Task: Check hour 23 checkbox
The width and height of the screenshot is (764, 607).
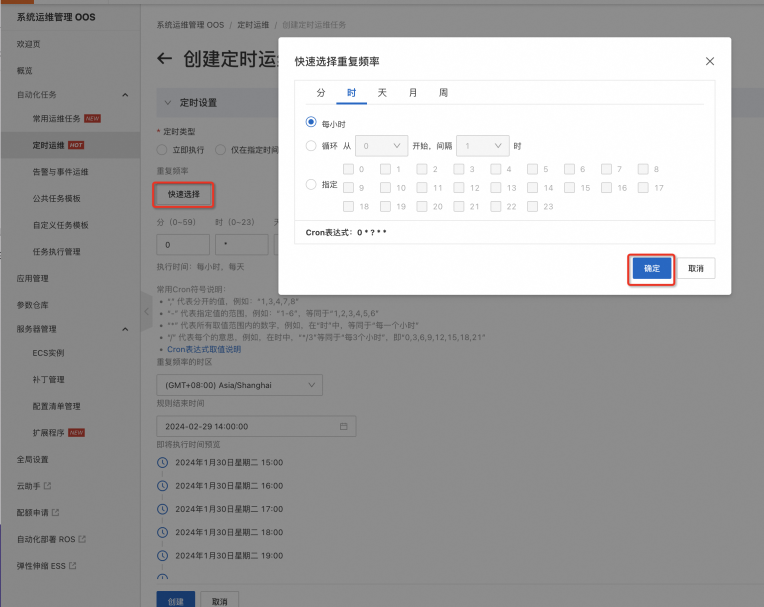Action: (x=533, y=207)
